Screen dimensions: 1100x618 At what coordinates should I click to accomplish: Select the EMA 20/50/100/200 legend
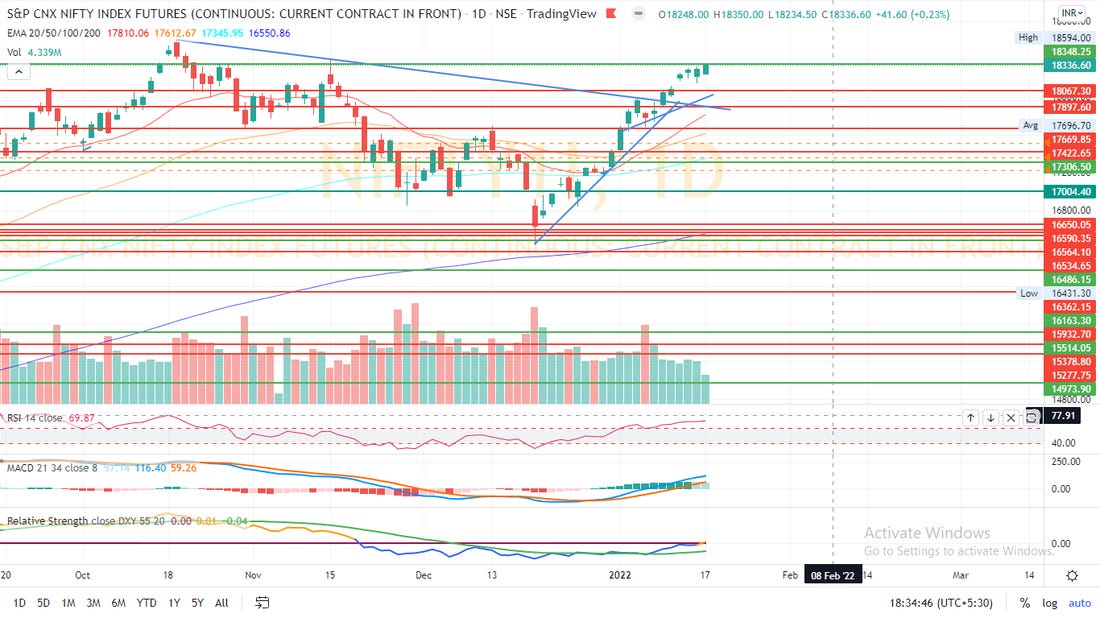[x=54, y=33]
